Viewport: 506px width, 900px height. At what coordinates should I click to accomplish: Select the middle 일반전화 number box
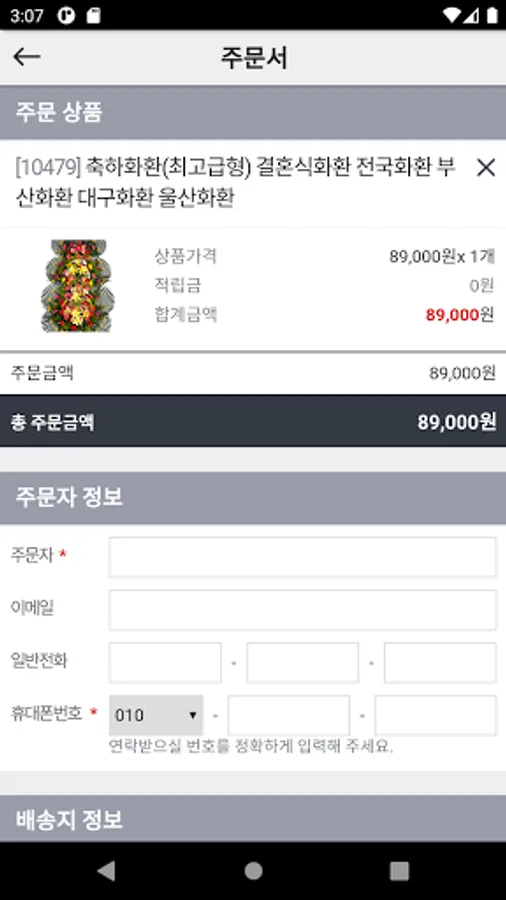[302, 662]
